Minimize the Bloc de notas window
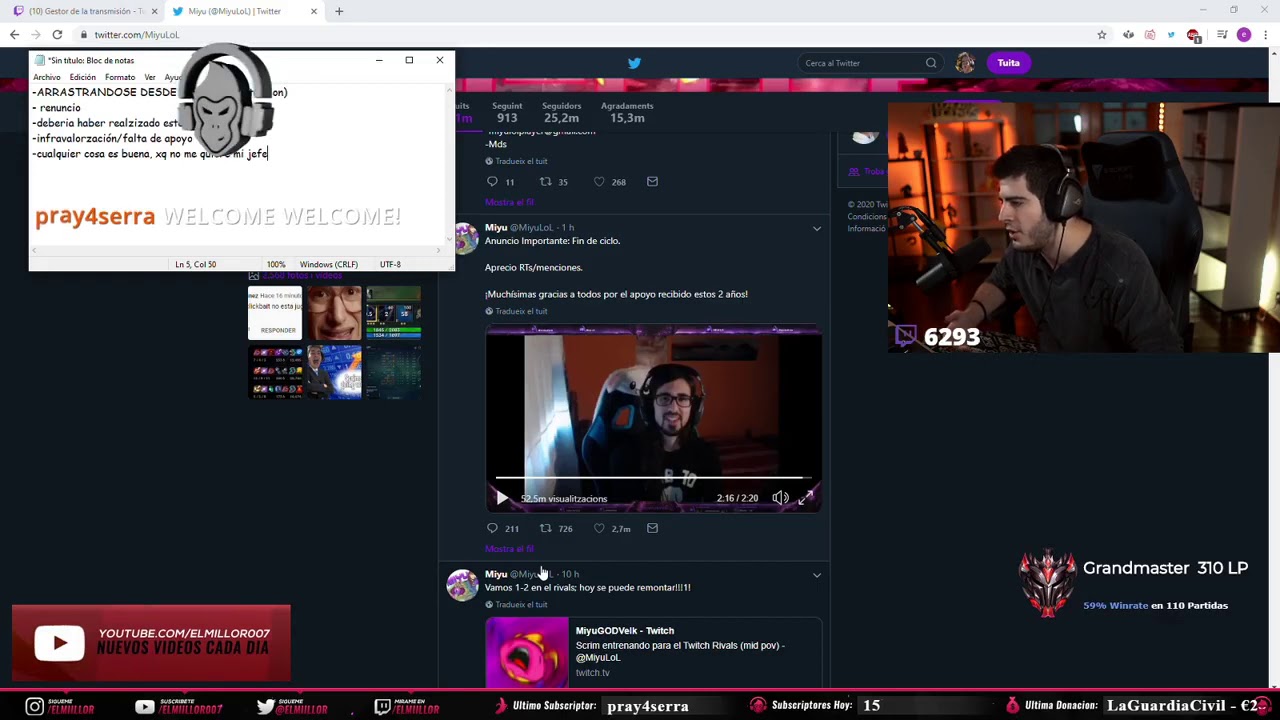Screen dimensions: 1280x720 pos(379,60)
